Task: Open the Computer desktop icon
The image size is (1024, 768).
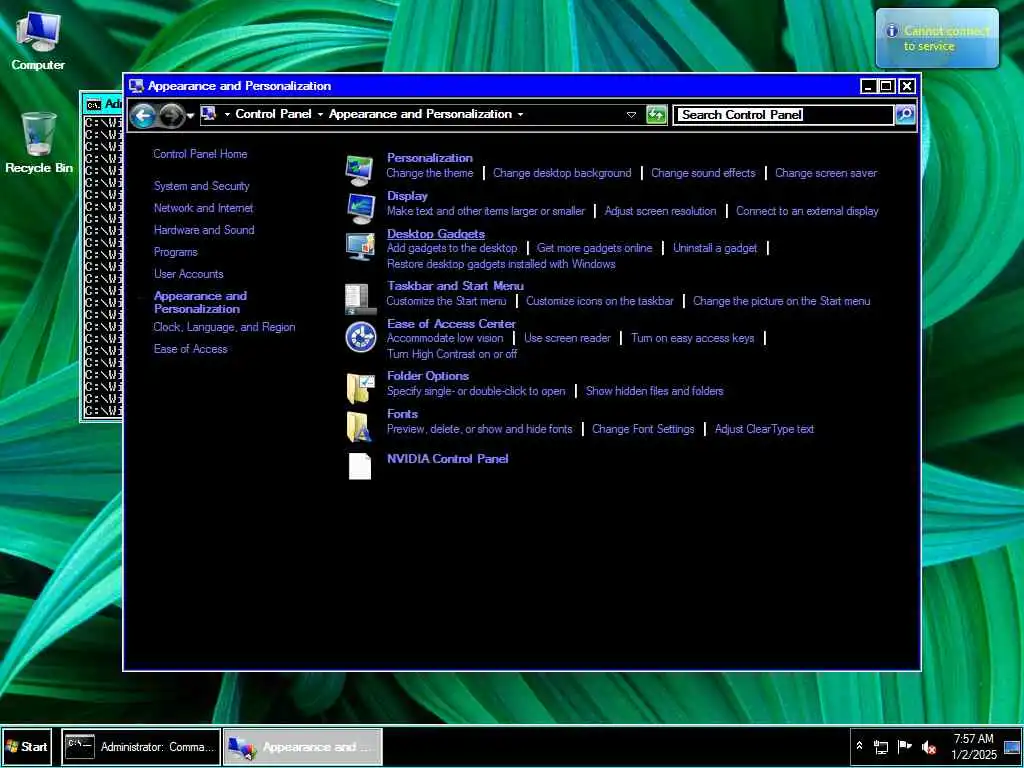Action: point(38,42)
